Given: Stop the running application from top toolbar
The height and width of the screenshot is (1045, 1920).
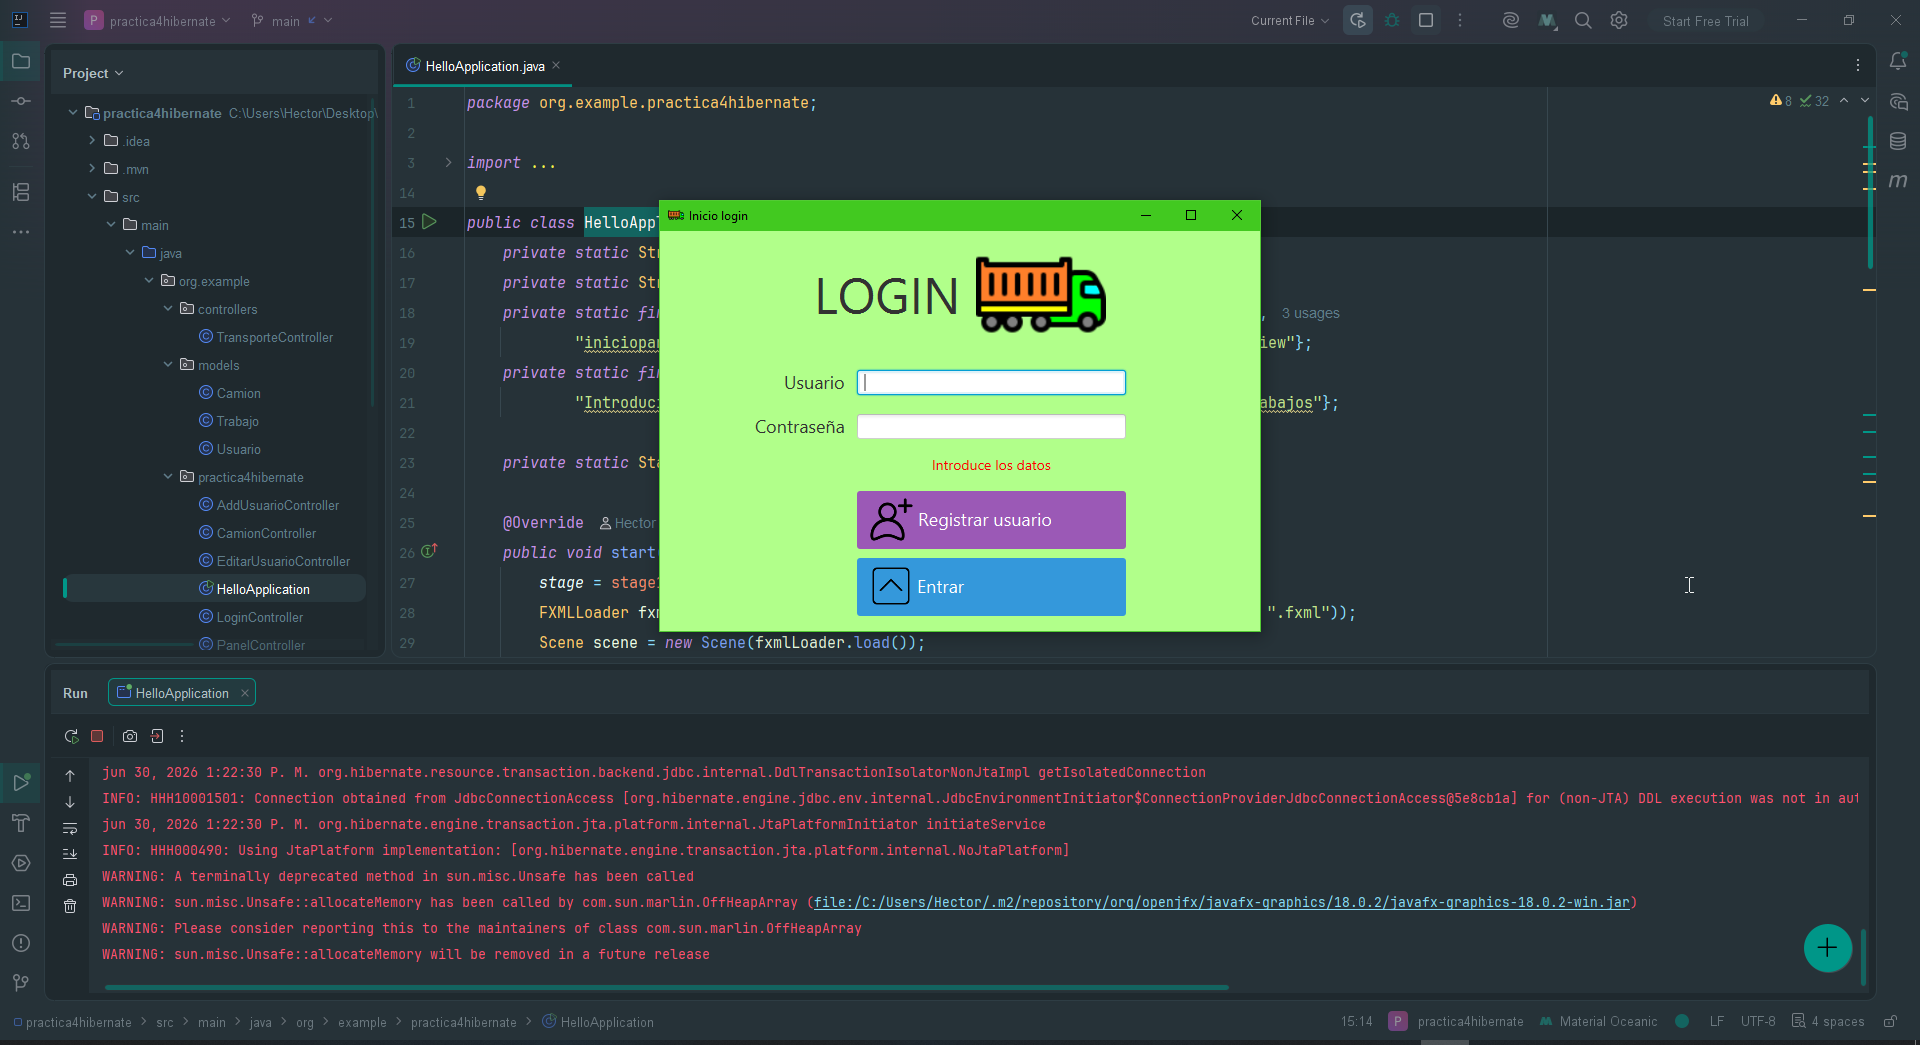Looking at the screenshot, I should coord(1426,20).
